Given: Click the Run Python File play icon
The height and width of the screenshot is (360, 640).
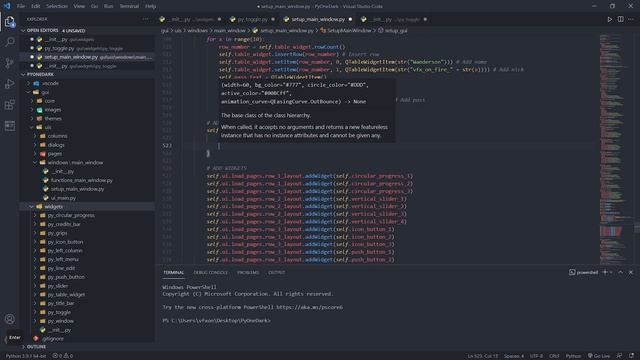Looking at the screenshot, I should [x=609, y=19].
